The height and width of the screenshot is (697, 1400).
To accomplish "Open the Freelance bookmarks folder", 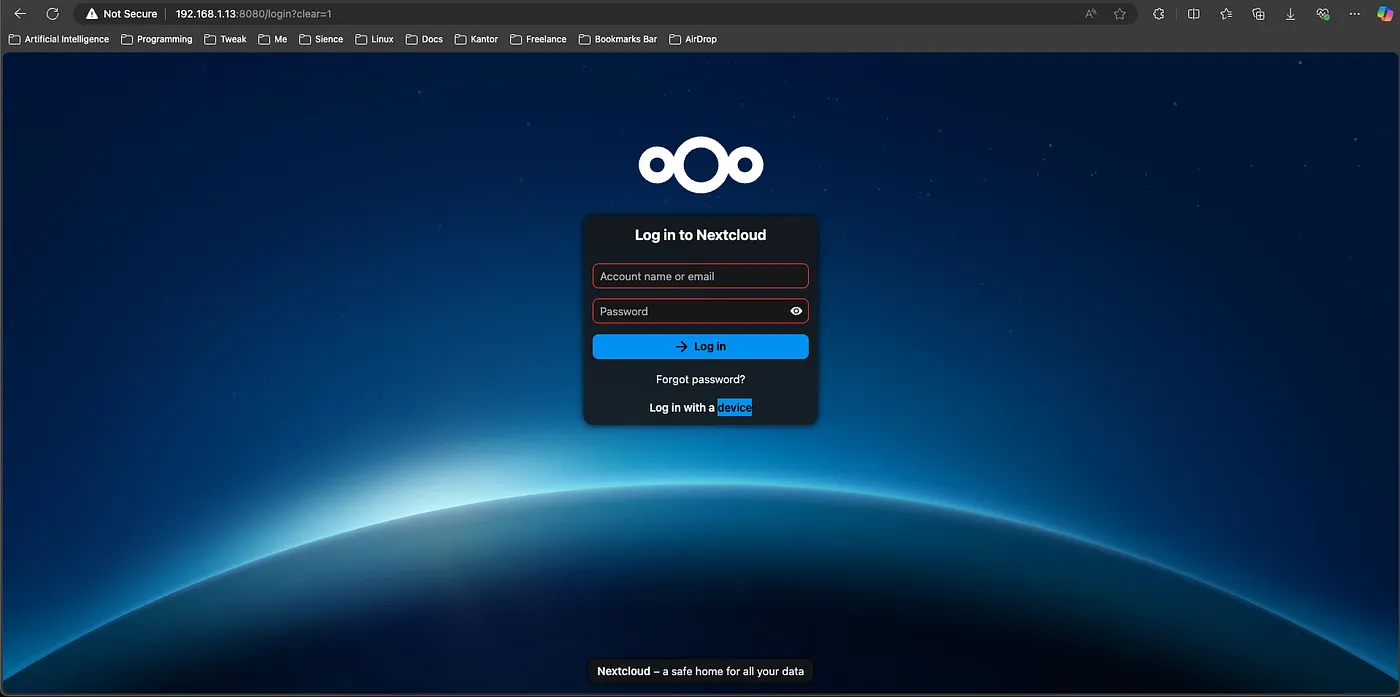I will [x=538, y=39].
